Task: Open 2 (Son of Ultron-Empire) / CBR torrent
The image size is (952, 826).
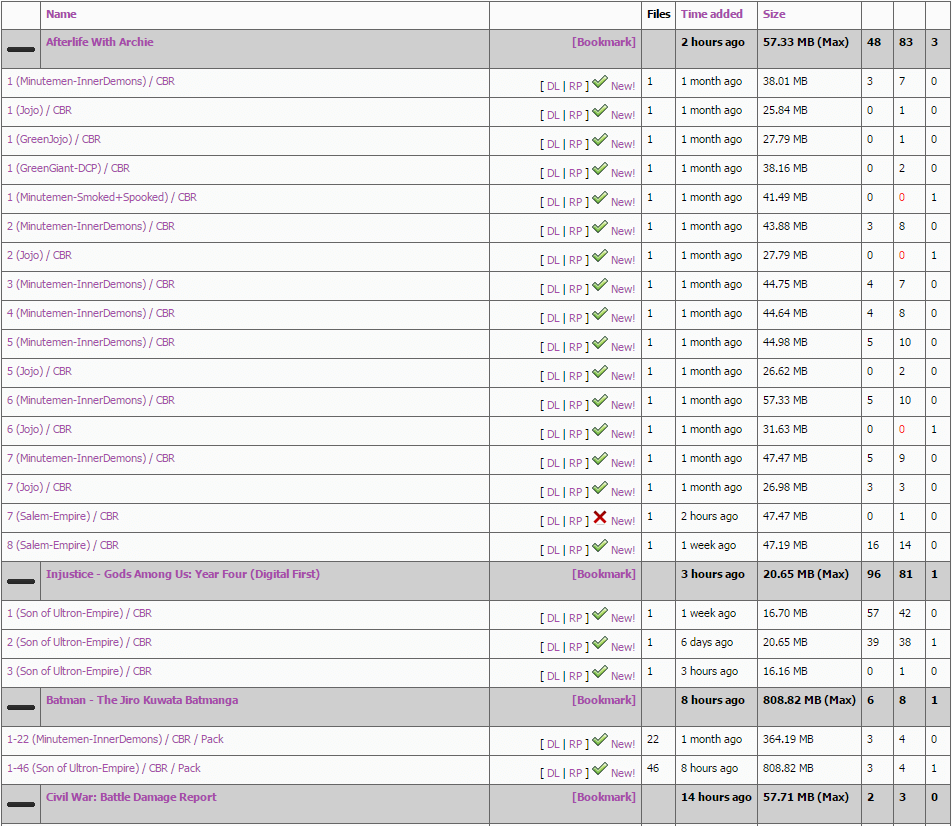Action: pyautogui.click(x=80, y=642)
